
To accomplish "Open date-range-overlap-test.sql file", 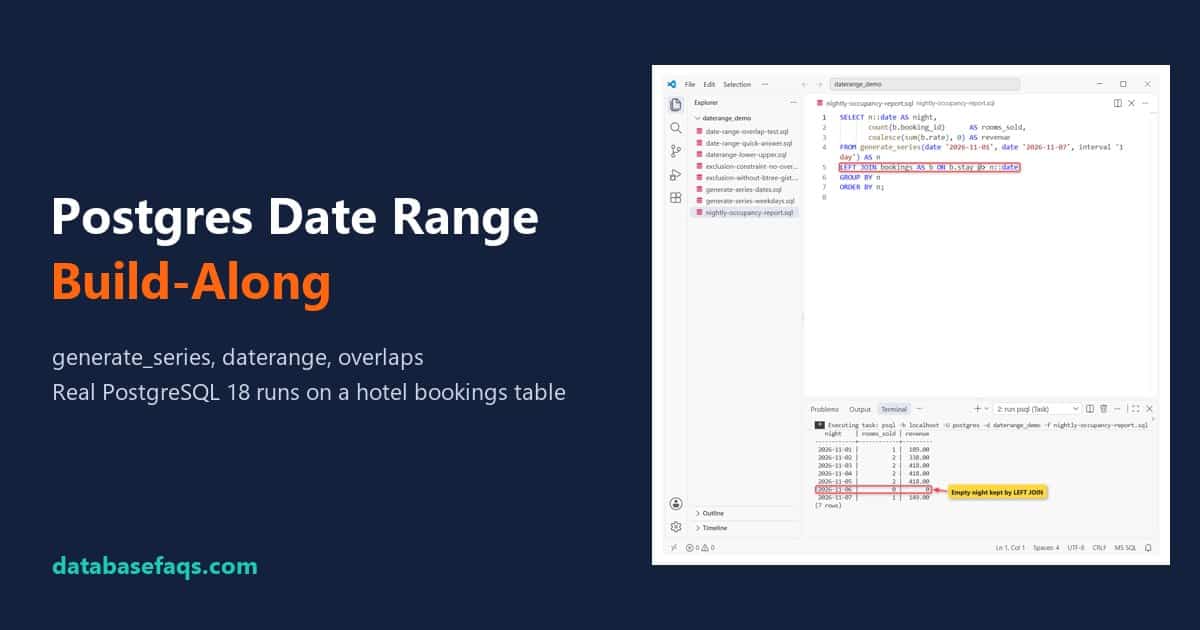I will [x=748, y=131].
